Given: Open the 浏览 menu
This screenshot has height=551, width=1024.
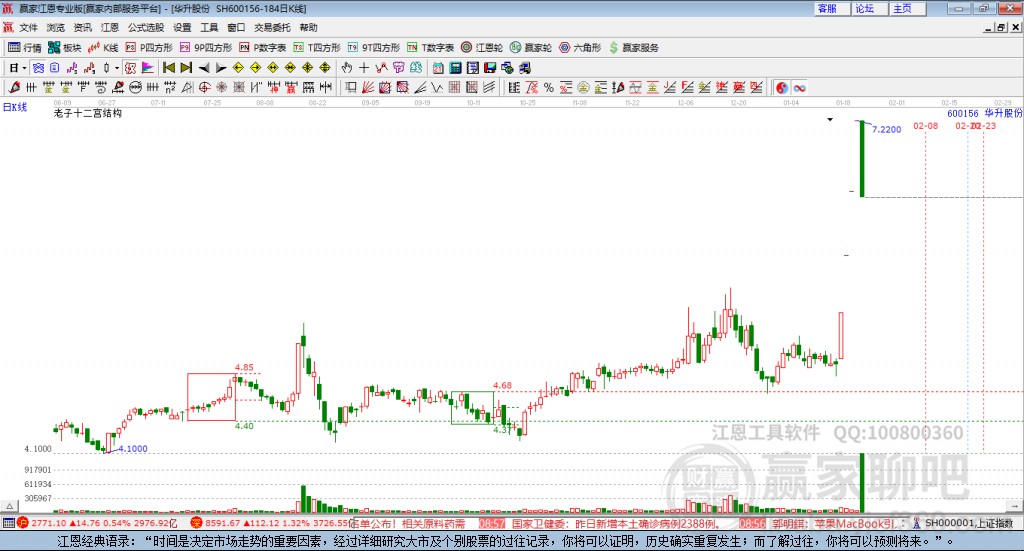Looking at the screenshot, I should [x=56, y=27].
